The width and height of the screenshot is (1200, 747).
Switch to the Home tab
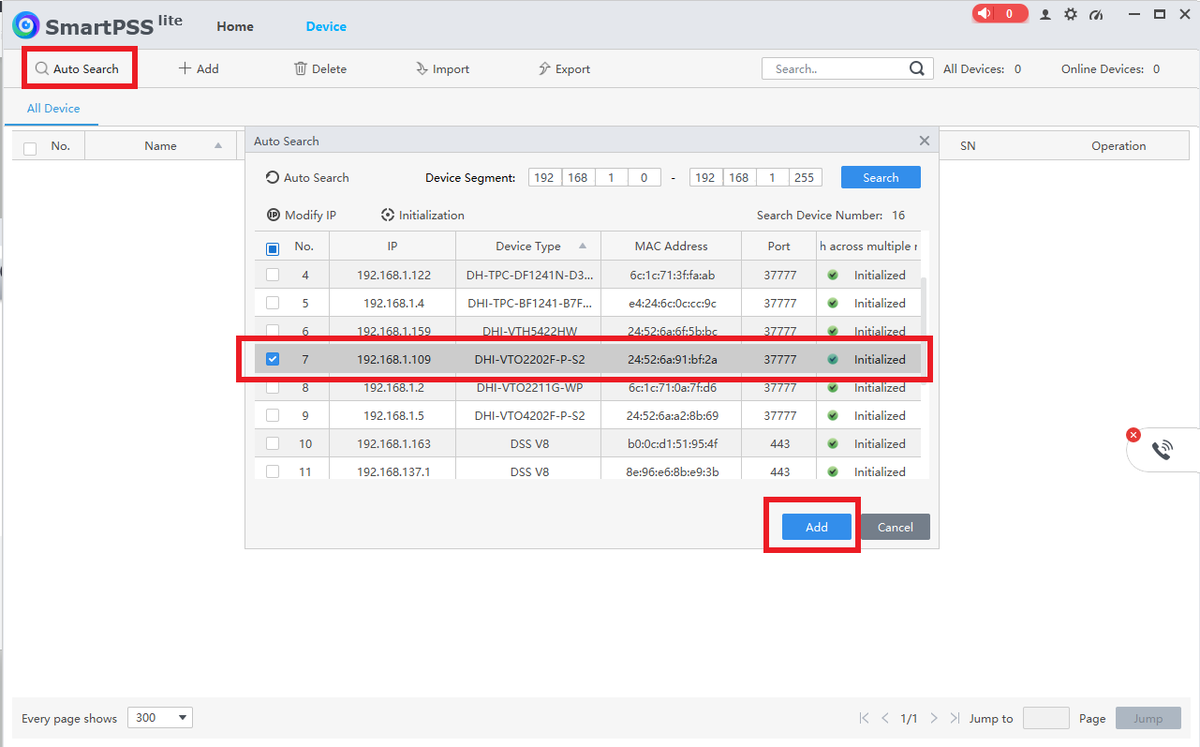[x=235, y=26]
